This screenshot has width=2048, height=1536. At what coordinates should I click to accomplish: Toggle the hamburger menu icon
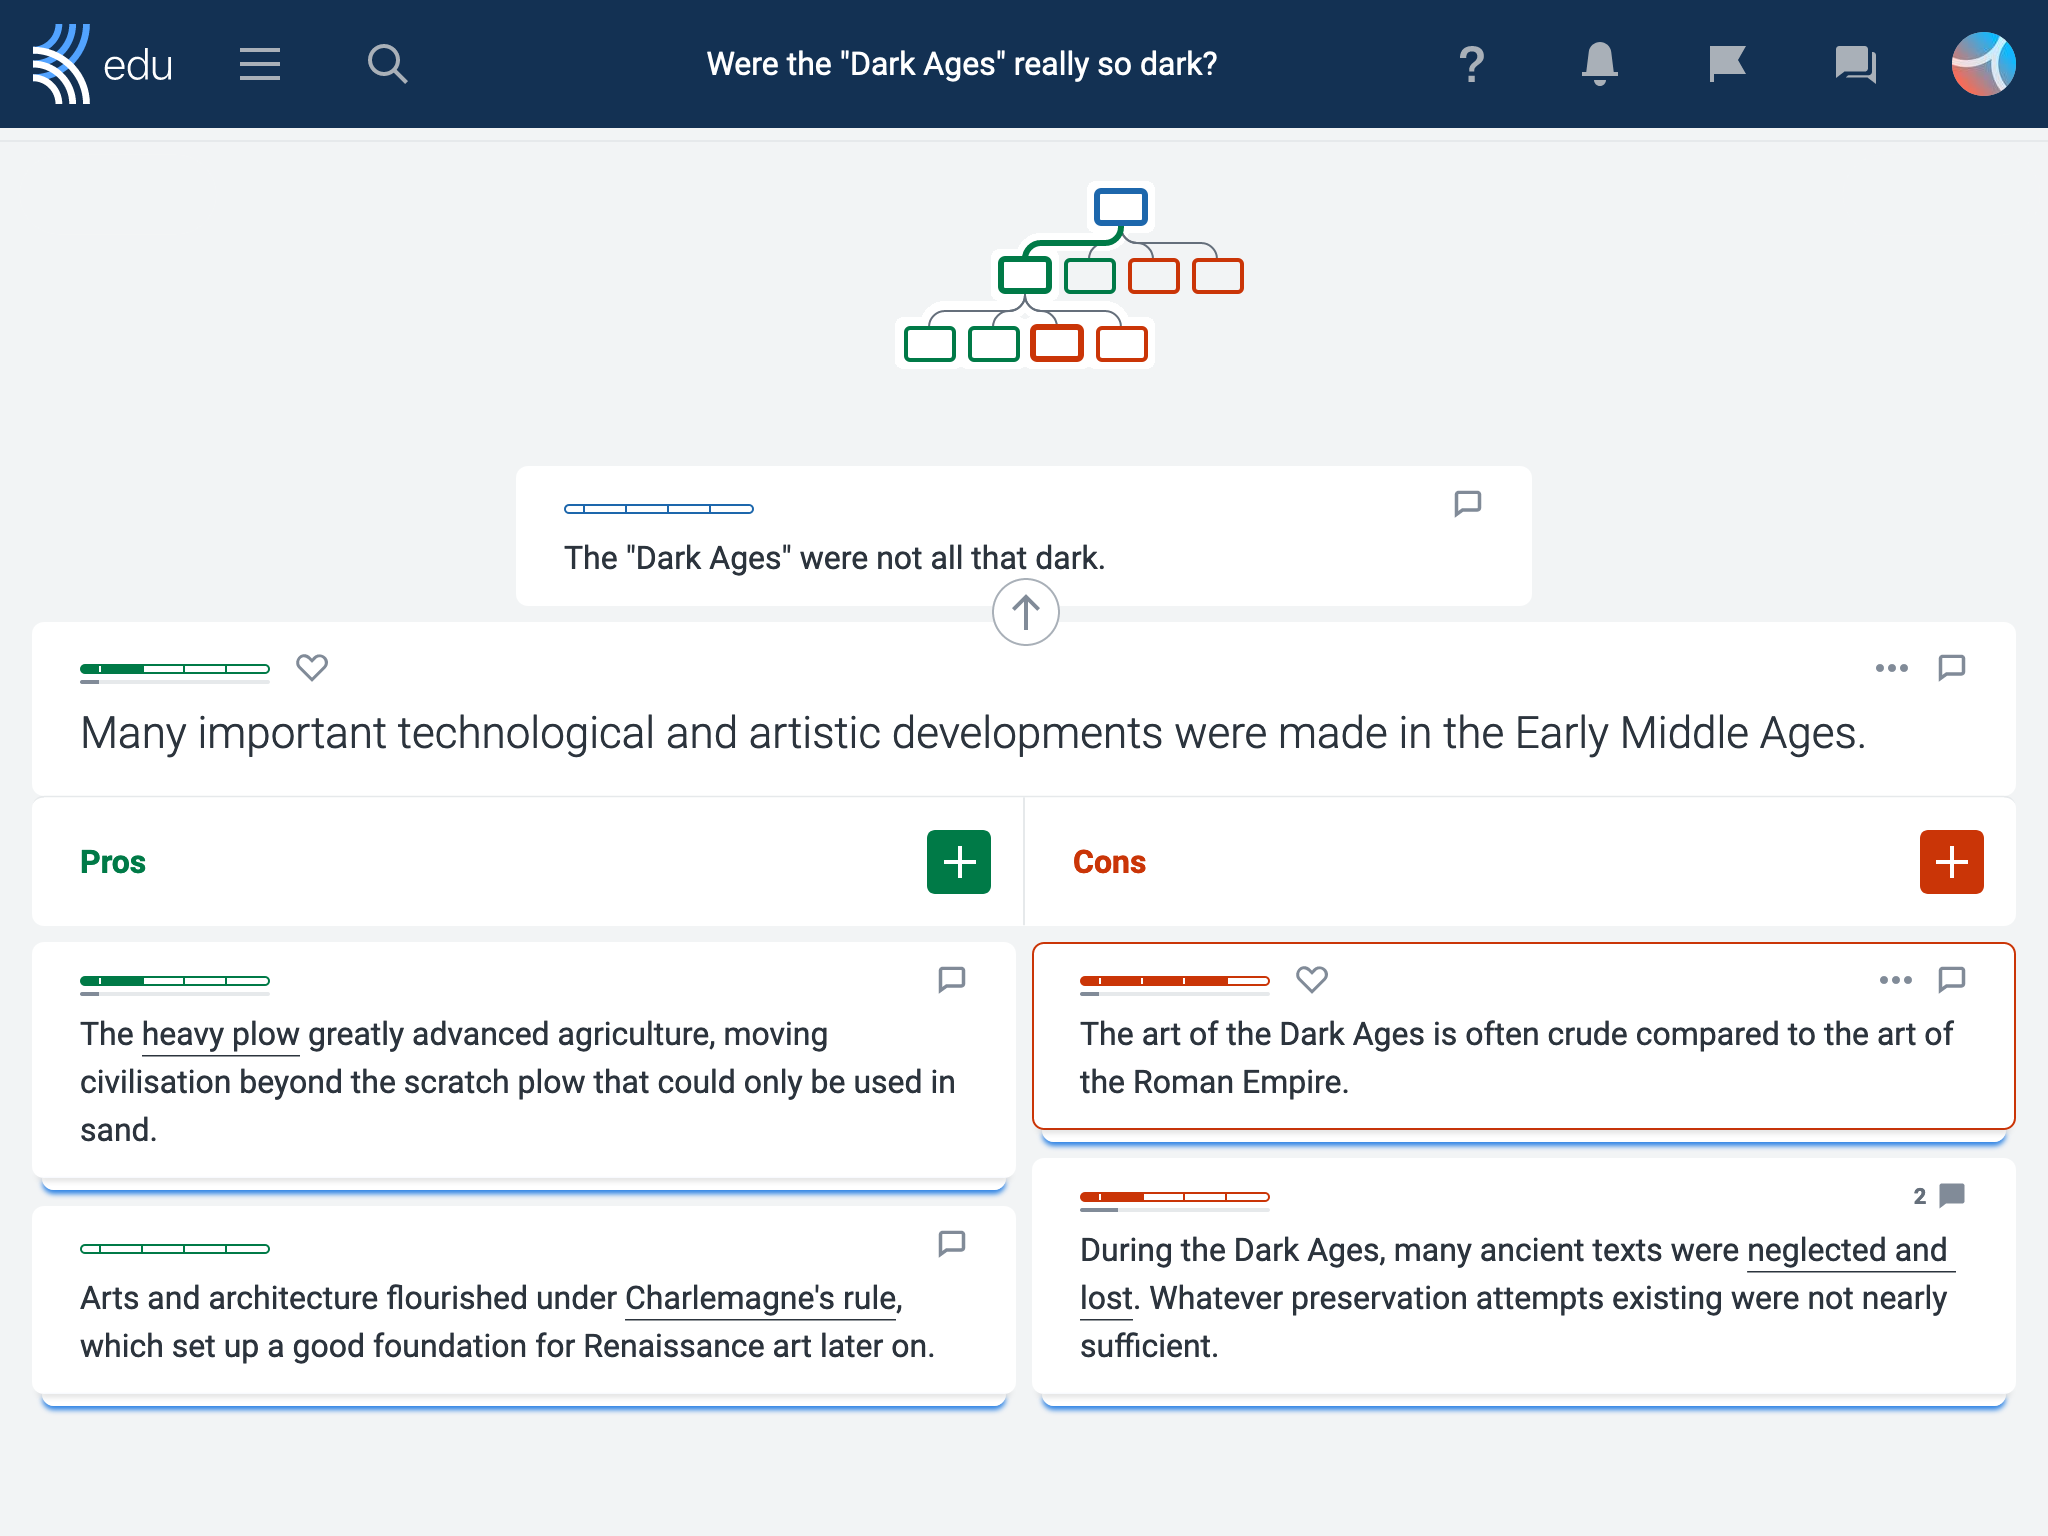tap(256, 65)
